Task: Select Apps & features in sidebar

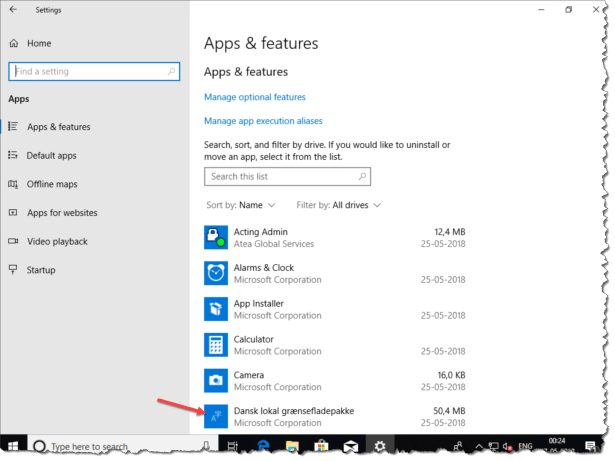Action: (x=58, y=127)
